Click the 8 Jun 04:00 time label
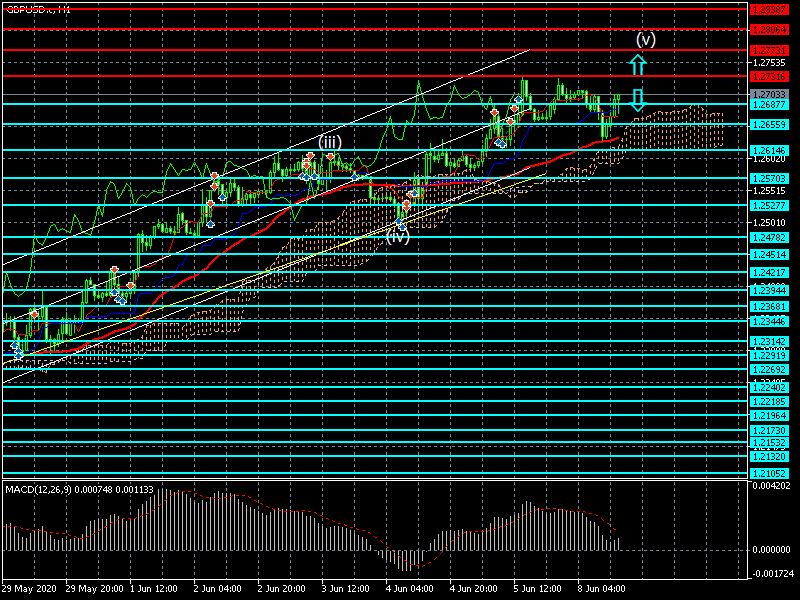Viewport: 800px width, 600px height. [x=602, y=589]
